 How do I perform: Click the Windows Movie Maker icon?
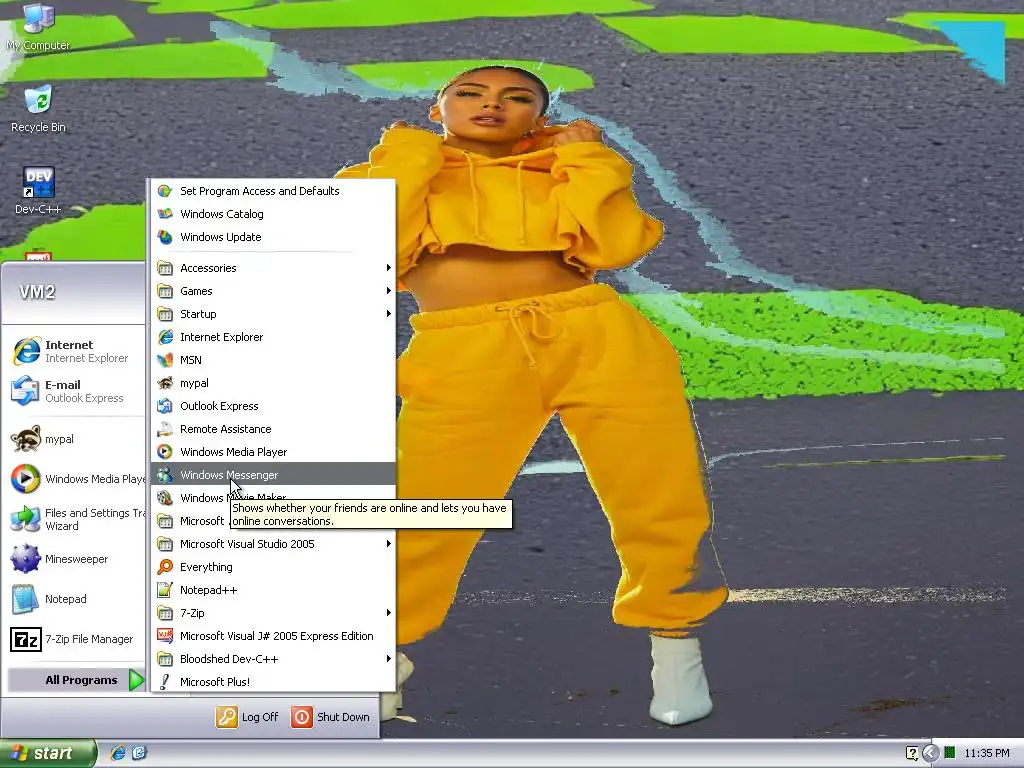click(165, 498)
